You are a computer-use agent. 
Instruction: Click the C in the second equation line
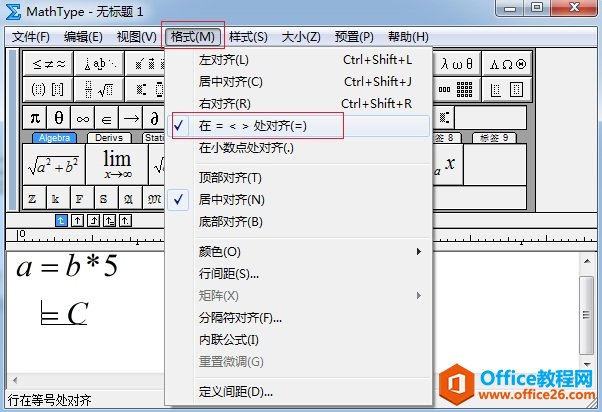(x=78, y=314)
